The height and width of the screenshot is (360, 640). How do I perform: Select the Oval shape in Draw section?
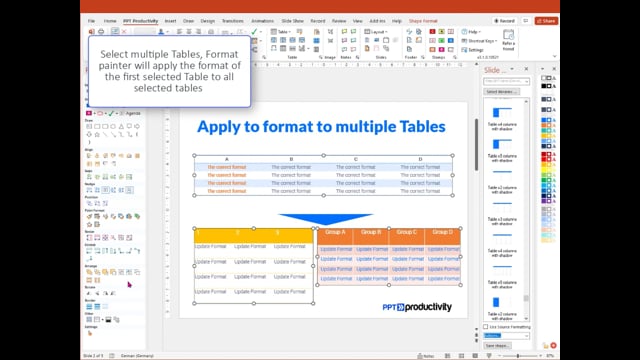[x=113, y=127]
